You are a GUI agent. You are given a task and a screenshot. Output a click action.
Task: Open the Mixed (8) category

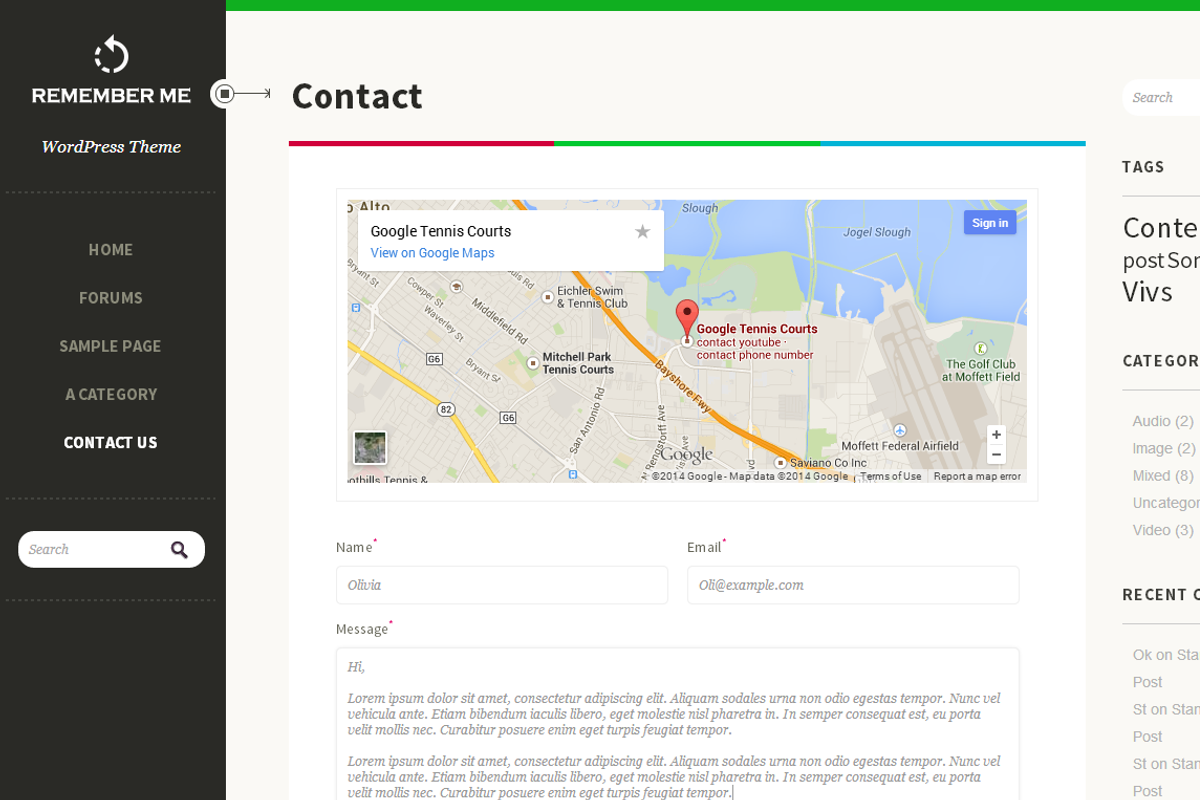[x=1163, y=475]
